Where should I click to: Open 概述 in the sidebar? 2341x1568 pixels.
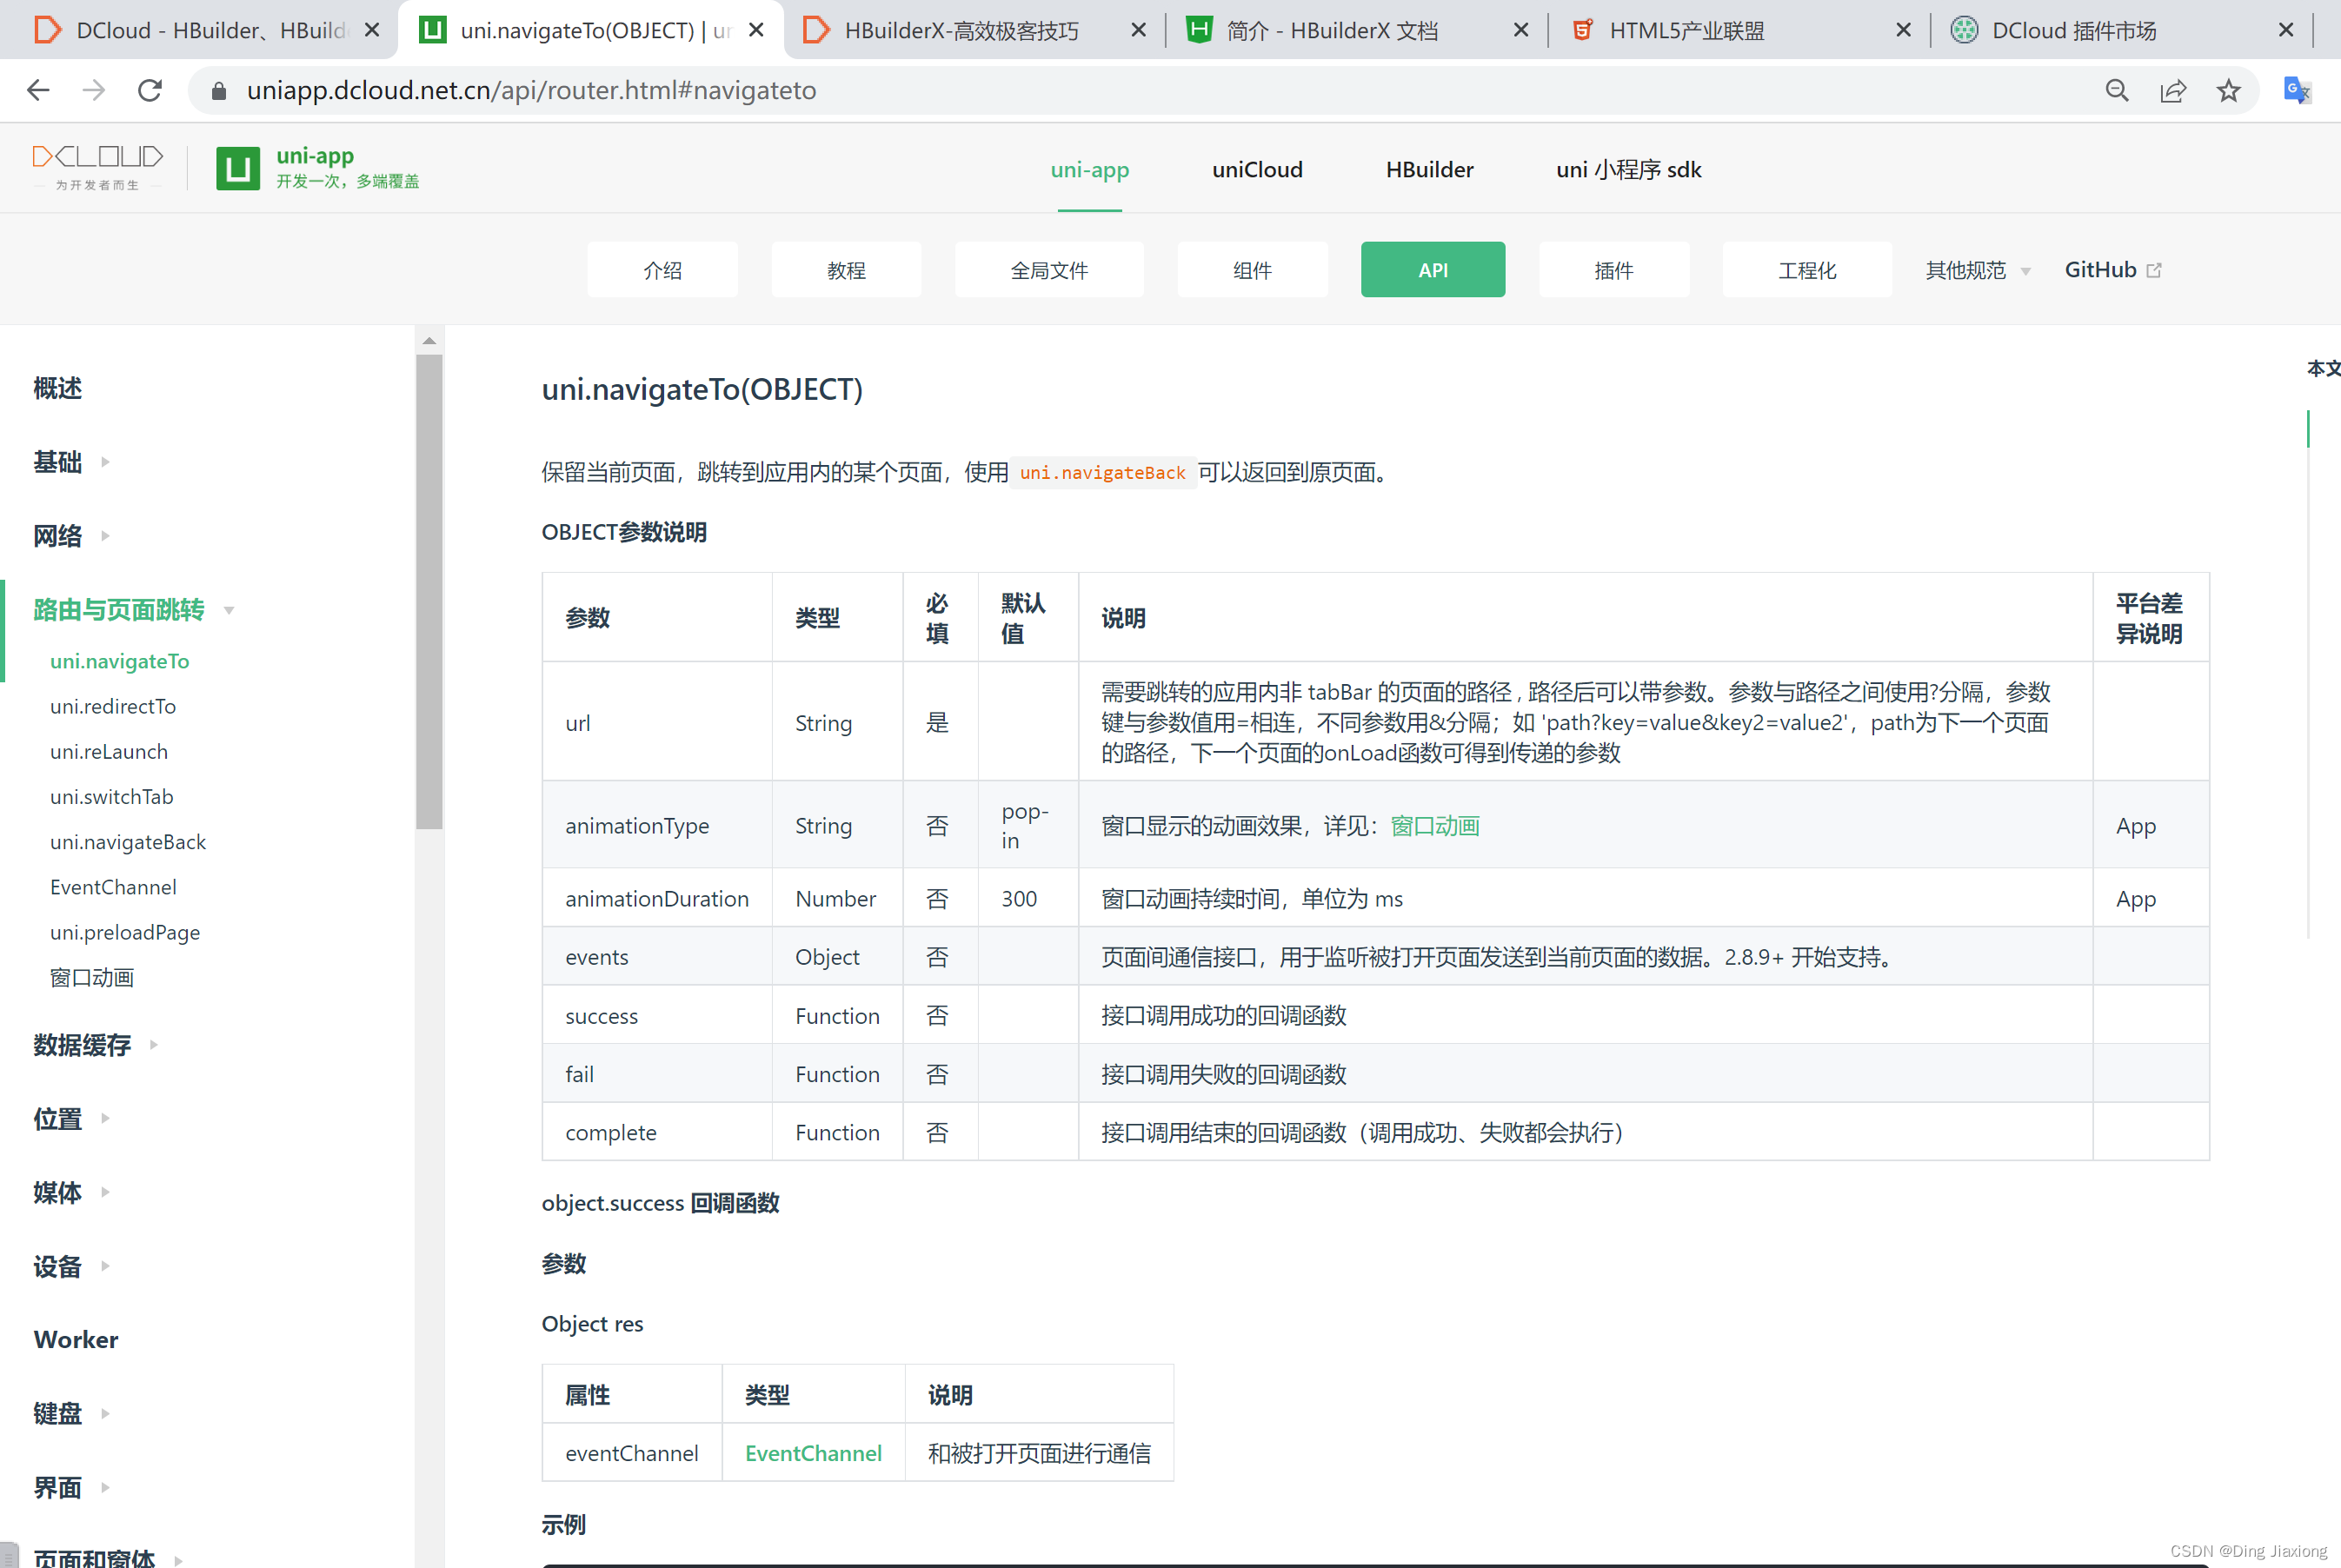pos(57,388)
